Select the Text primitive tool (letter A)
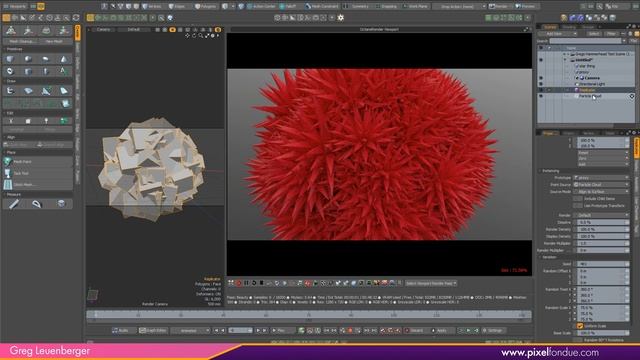The image size is (640, 360). pyautogui.click(x=64, y=71)
